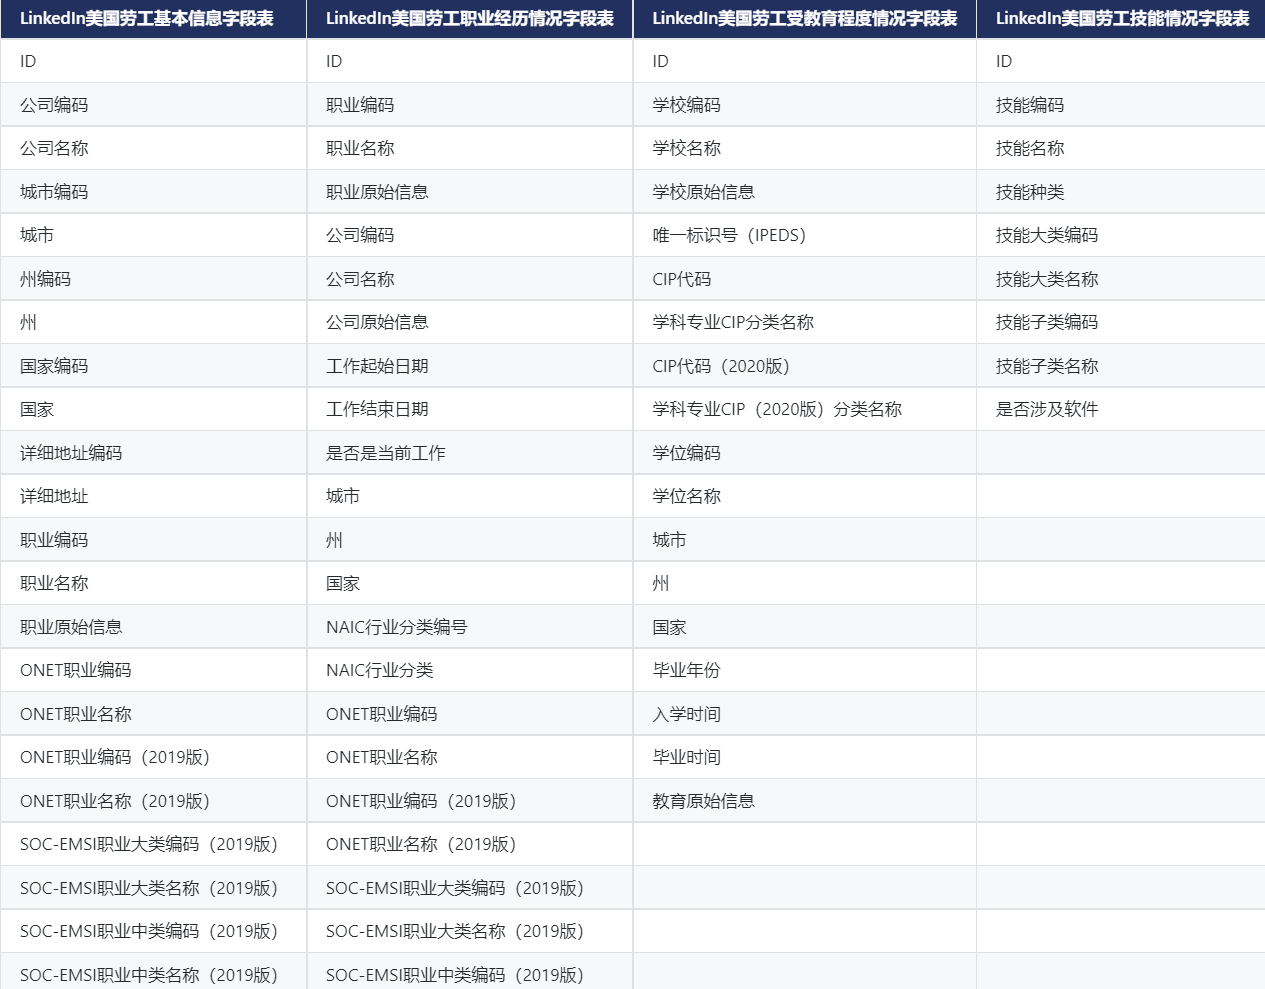Click the 是否涉及软件 cell

pyautogui.click(x=1121, y=409)
